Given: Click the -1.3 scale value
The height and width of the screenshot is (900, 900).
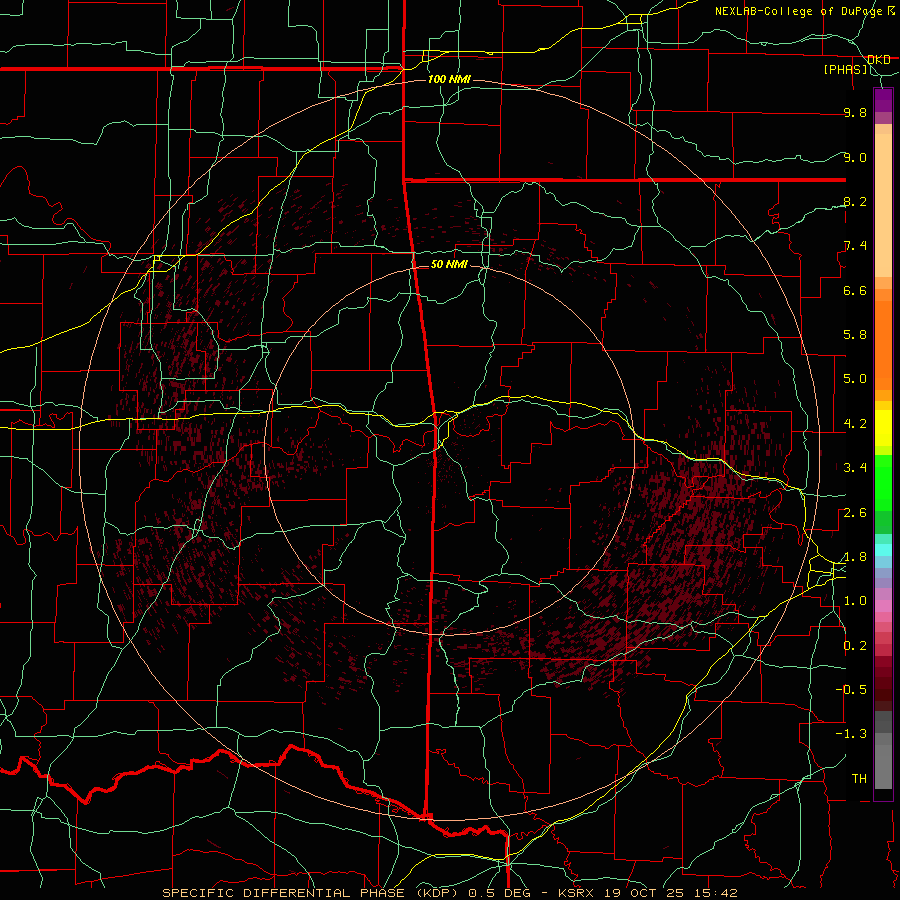Looking at the screenshot, I should (851, 734).
